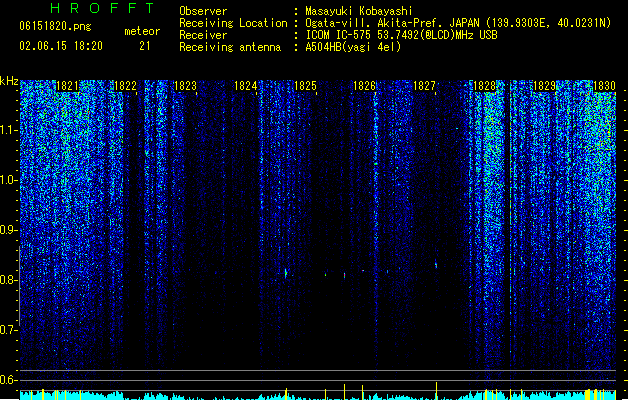629x400 pixels.
Task: Select the file name 06151820.png
Action: tap(55, 26)
